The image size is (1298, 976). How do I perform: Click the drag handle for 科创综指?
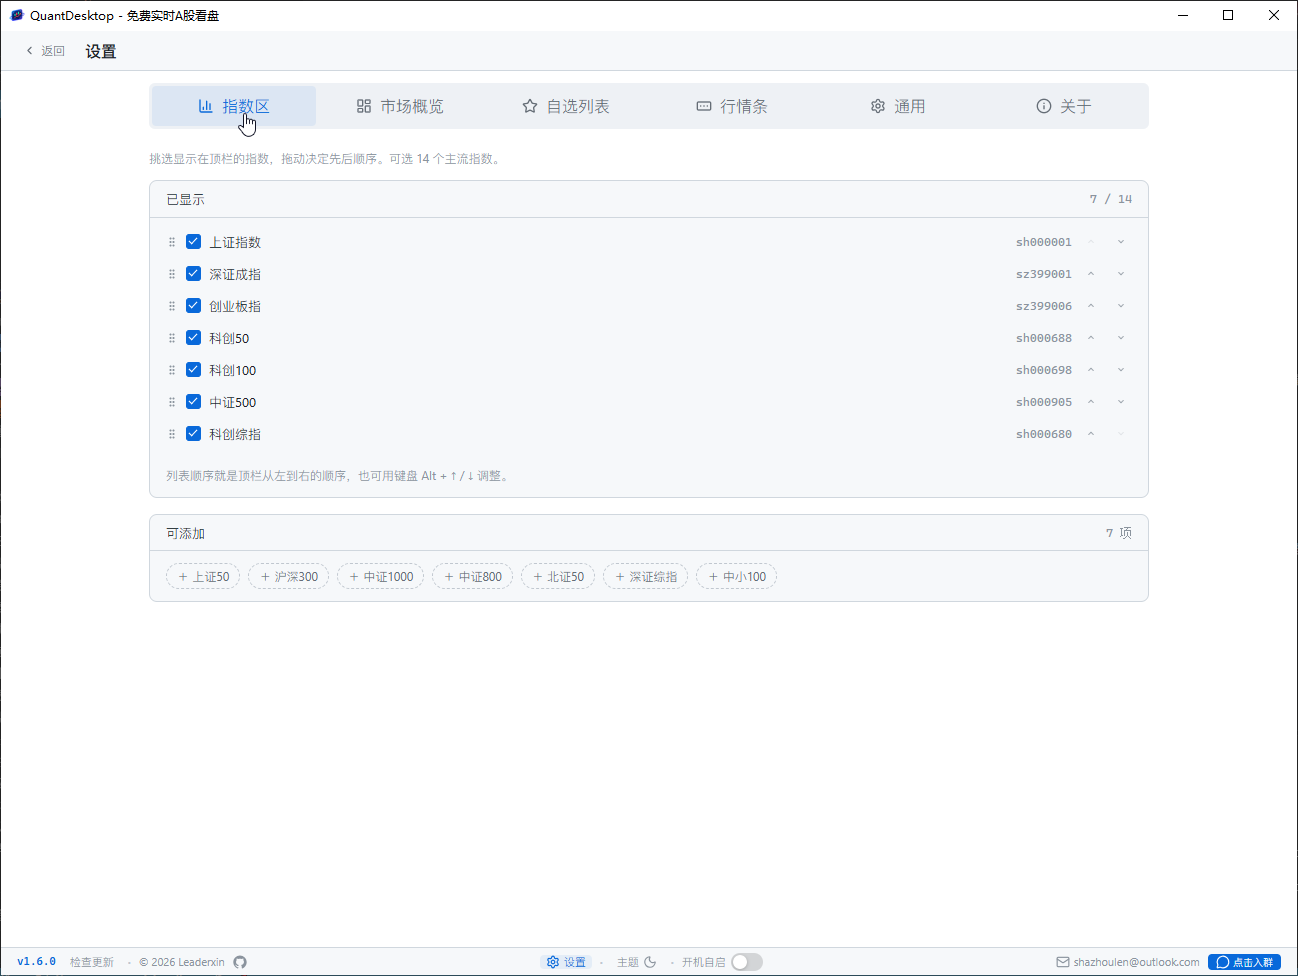pyautogui.click(x=172, y=434)
